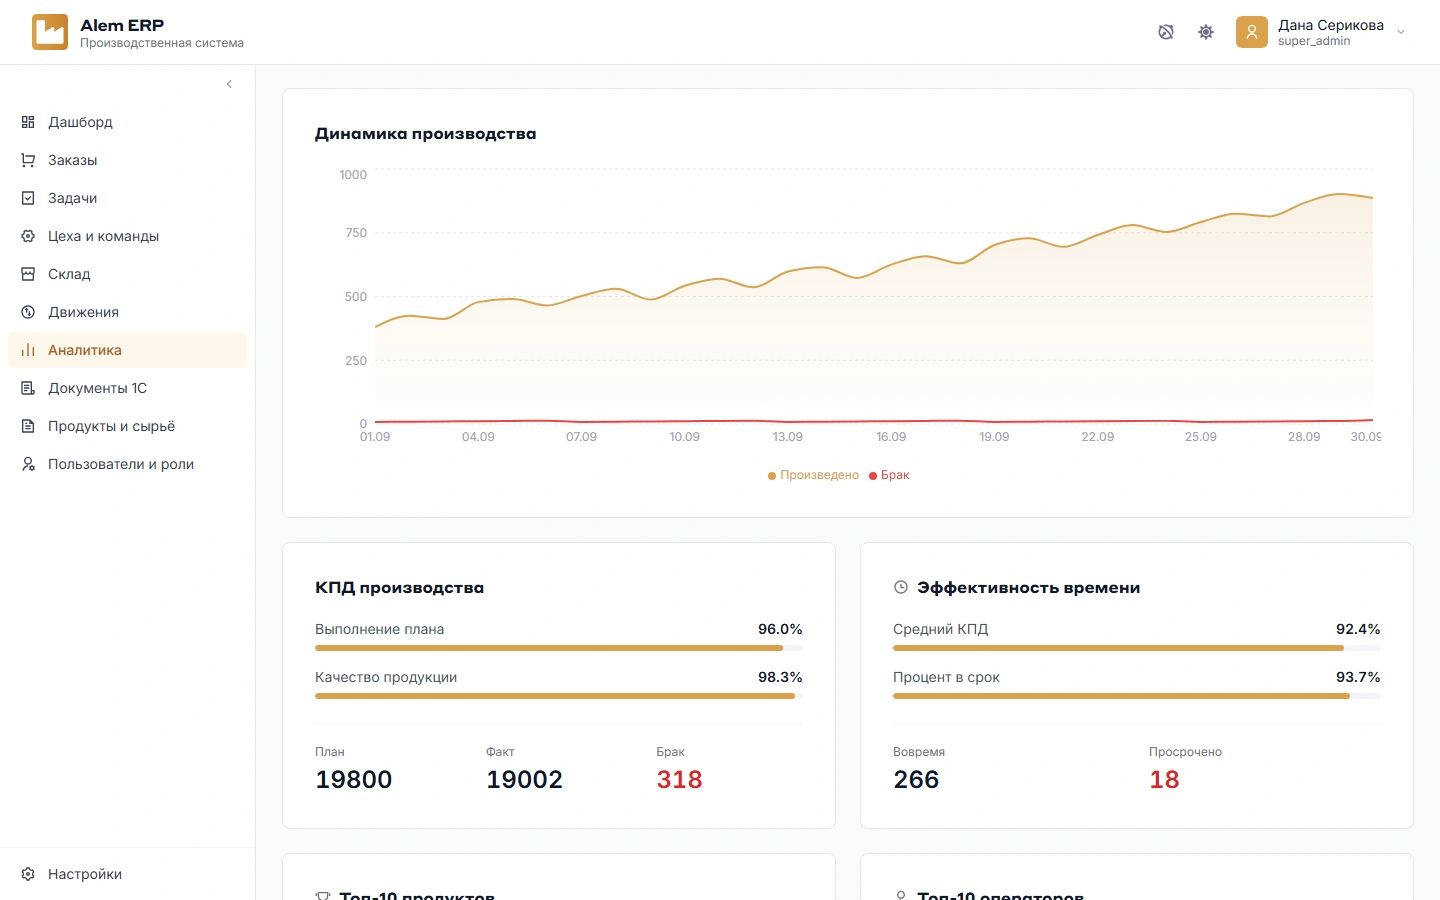Click the Факт value 19002

point(524,780)
